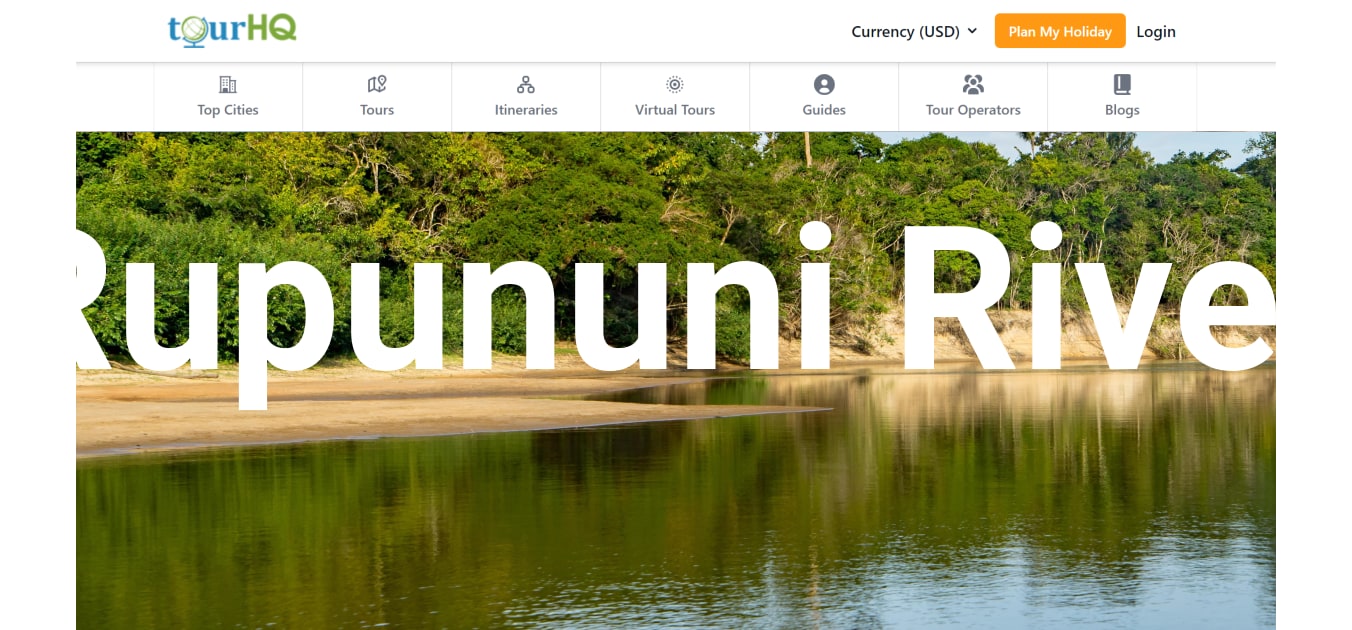Open the Login link
The height and width of the screenshot is (630, 1352).
[x=1156, y=31]
